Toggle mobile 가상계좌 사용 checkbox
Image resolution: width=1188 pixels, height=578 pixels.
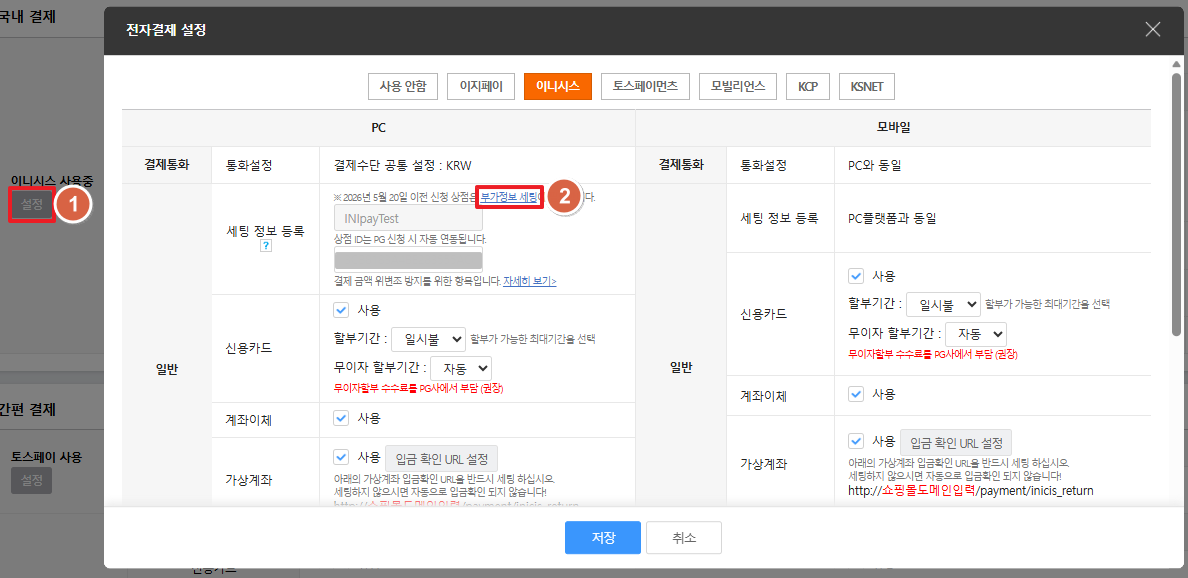point(856,440)
